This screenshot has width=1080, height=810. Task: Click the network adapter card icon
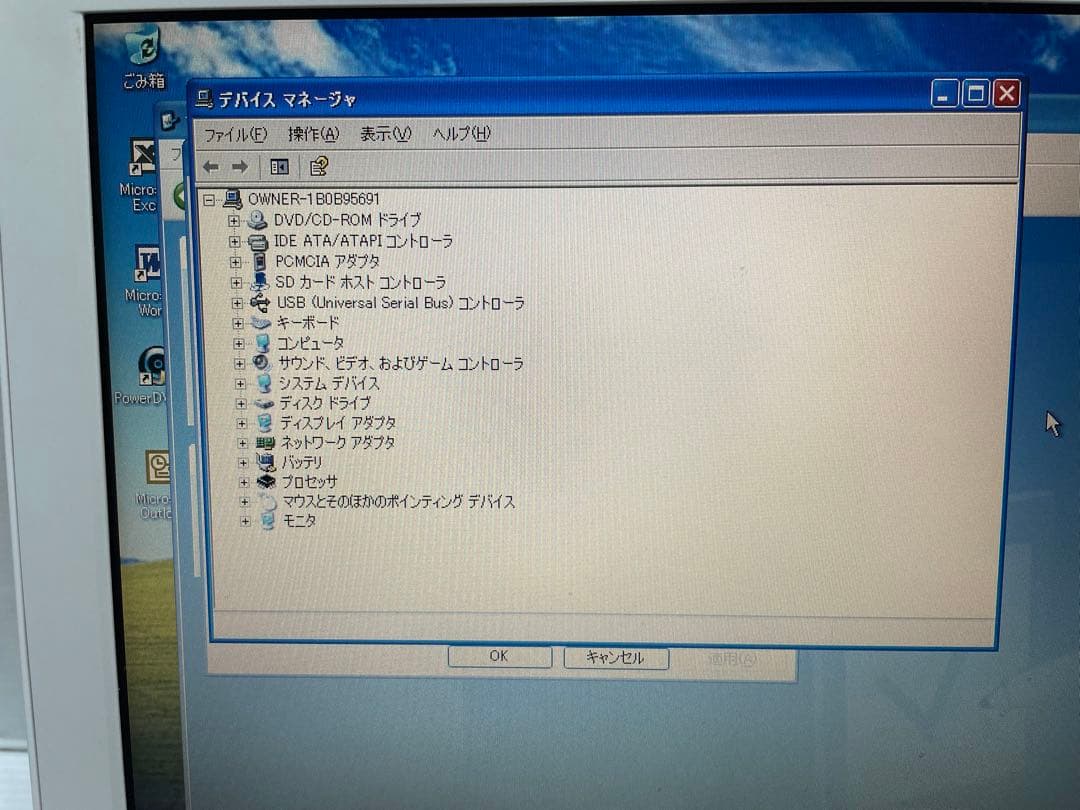265,443
